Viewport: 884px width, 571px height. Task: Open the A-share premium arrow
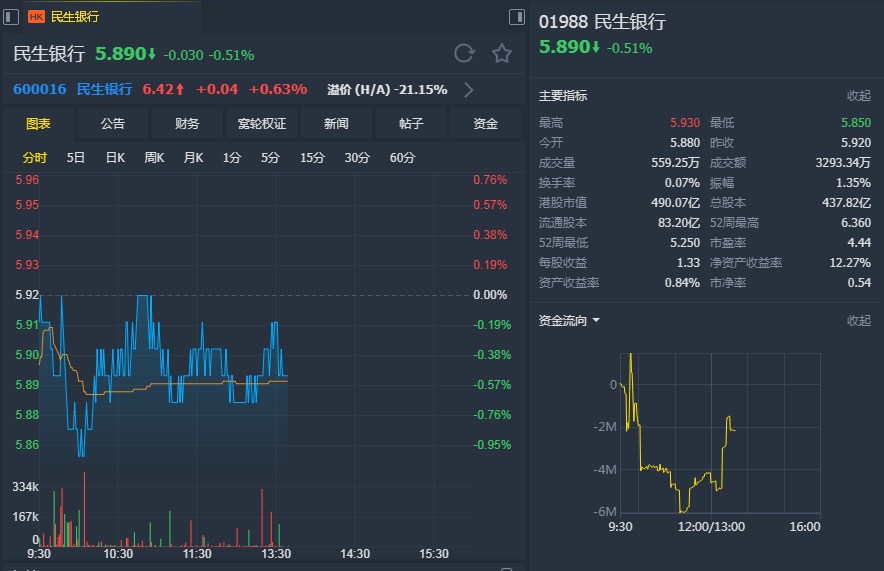pos(469,90)
